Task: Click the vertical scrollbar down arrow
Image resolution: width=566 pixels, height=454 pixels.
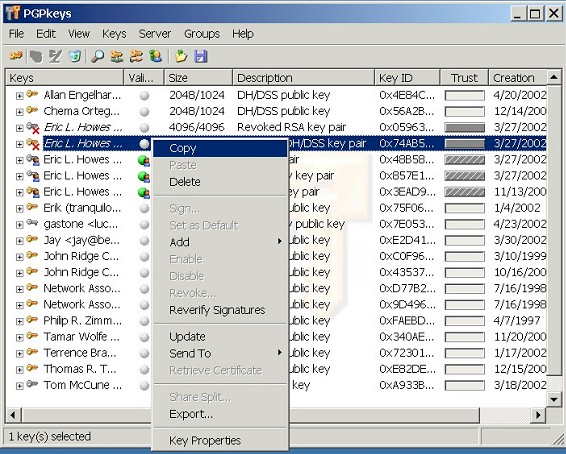Action: click(554, 399)
